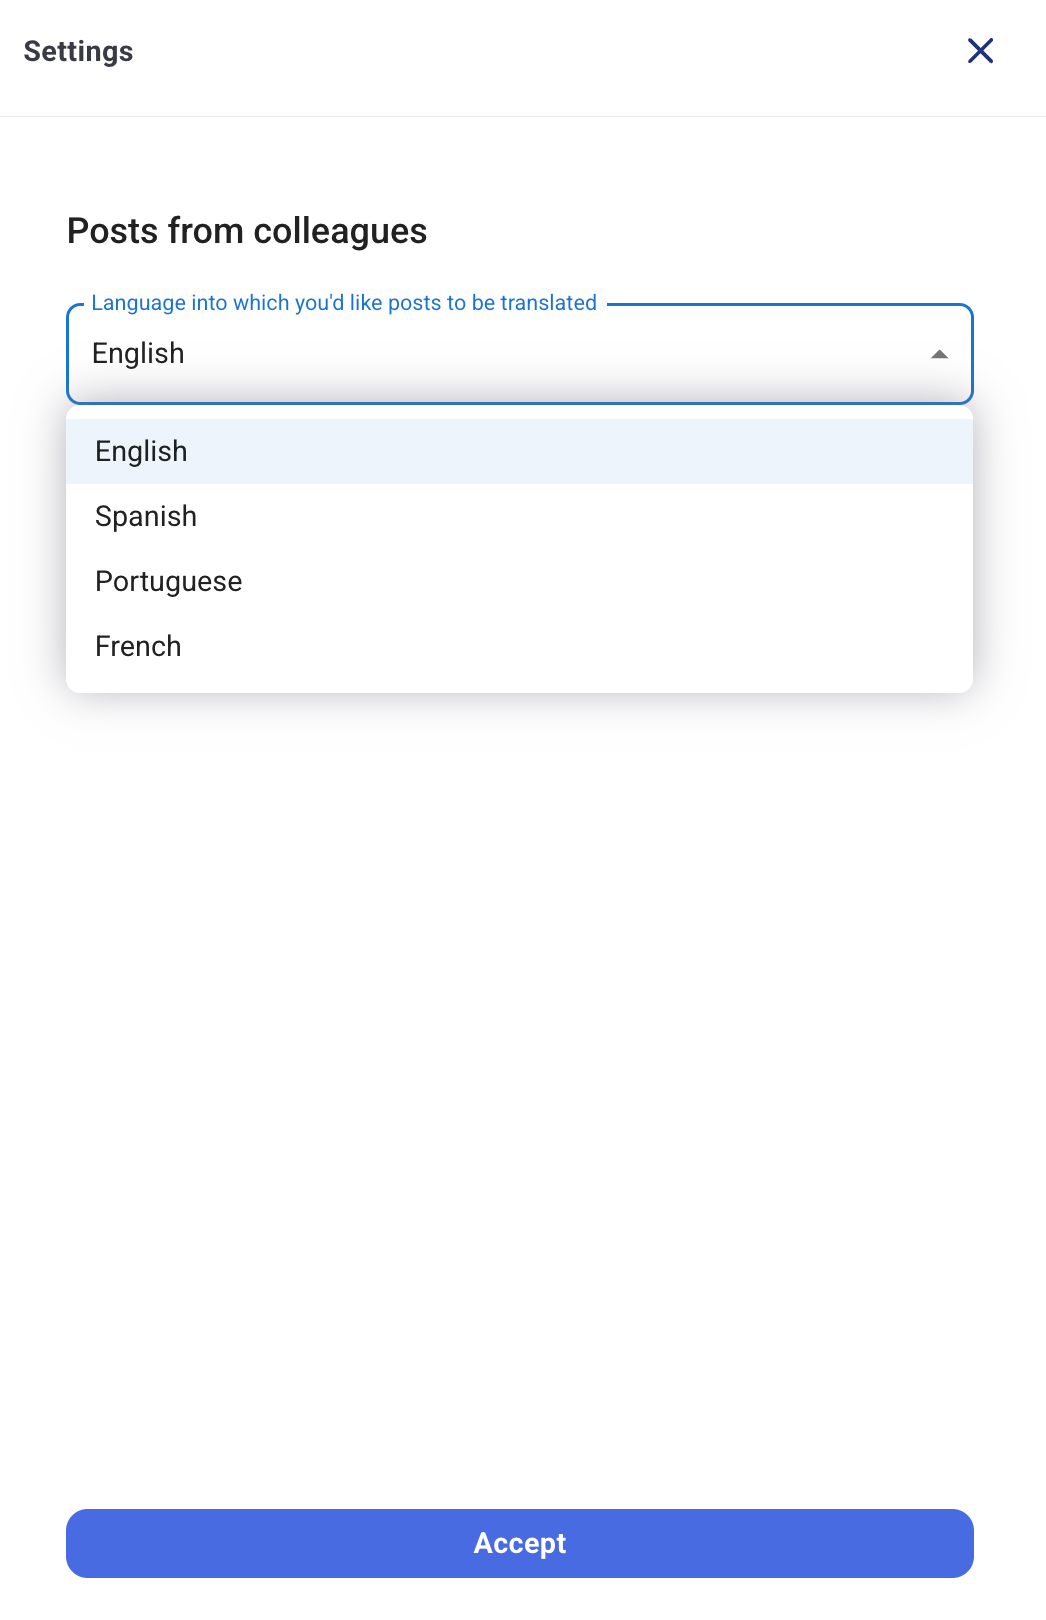Viewport: 1046px width, 1620px height.
Task: Focus the translation language select field
Action: [500, 354]
